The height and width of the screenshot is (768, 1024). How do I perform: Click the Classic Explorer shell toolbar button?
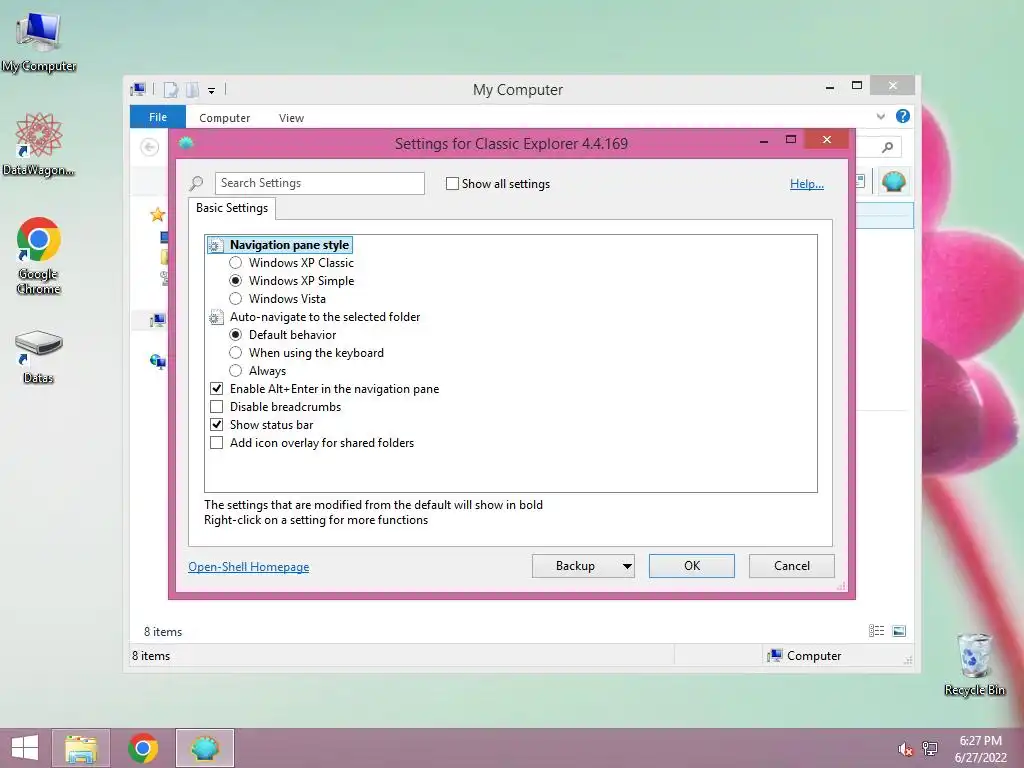coord(893,181)
